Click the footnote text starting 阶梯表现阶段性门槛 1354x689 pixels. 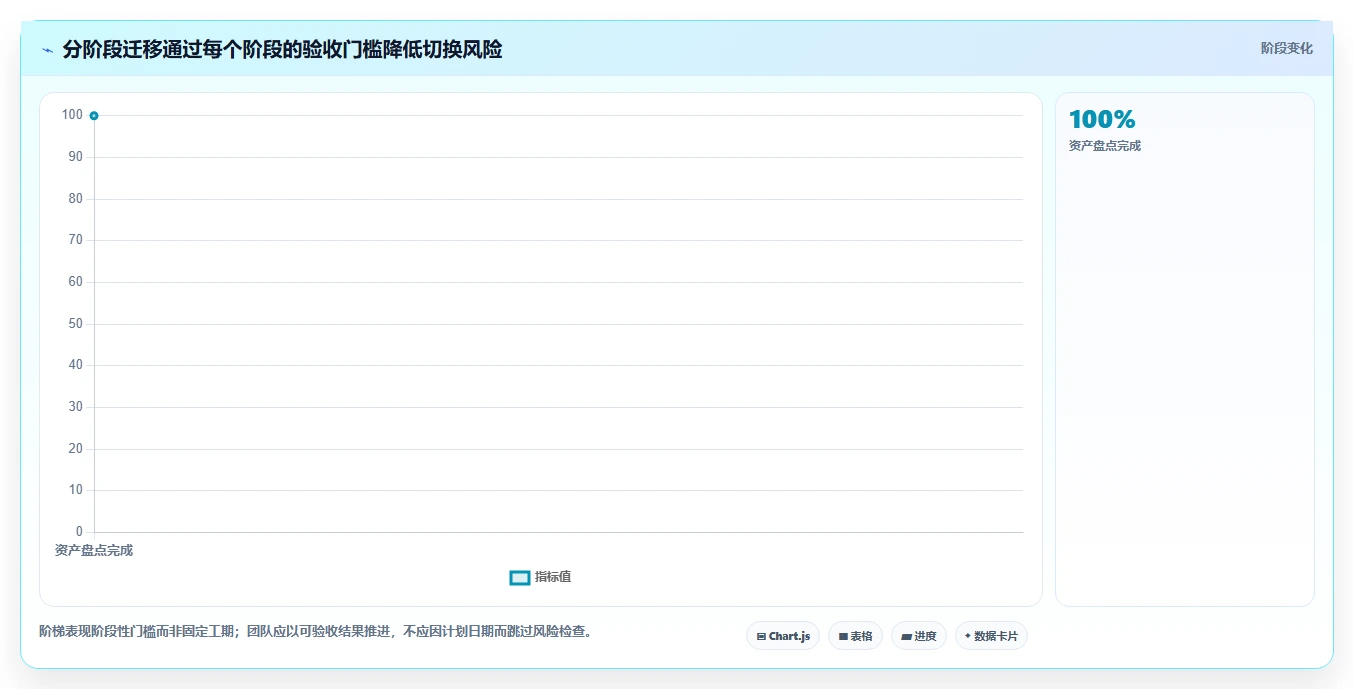click(x=316, y=632)
